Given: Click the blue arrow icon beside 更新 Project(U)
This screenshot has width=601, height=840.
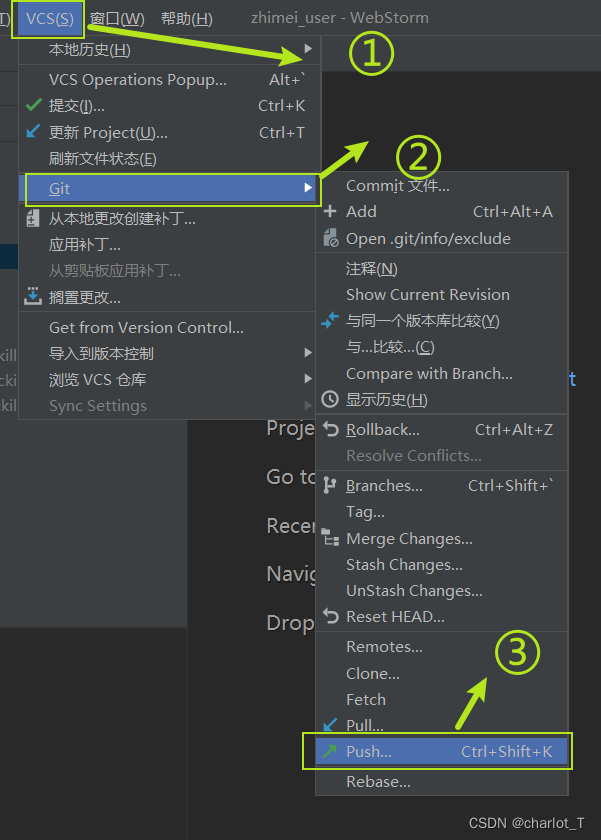Looking at the screenshot, I should click(x=33, y=132).
